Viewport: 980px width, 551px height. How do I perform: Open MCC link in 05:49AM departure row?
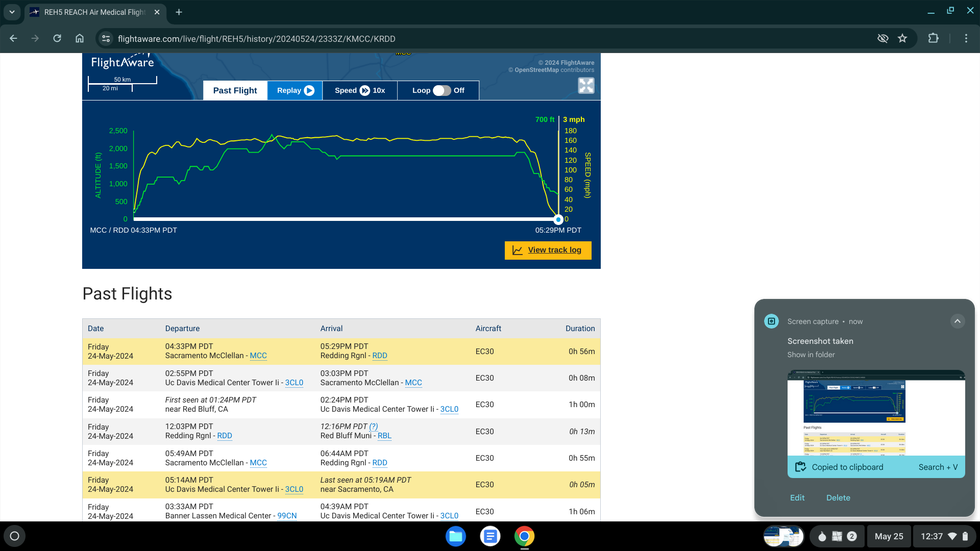(x=258, y=462)
